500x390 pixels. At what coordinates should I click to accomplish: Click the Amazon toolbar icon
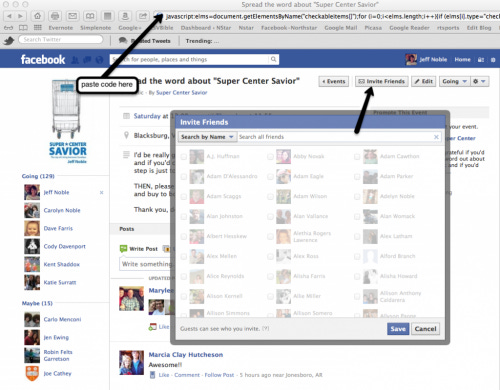(x=125, y=16)
